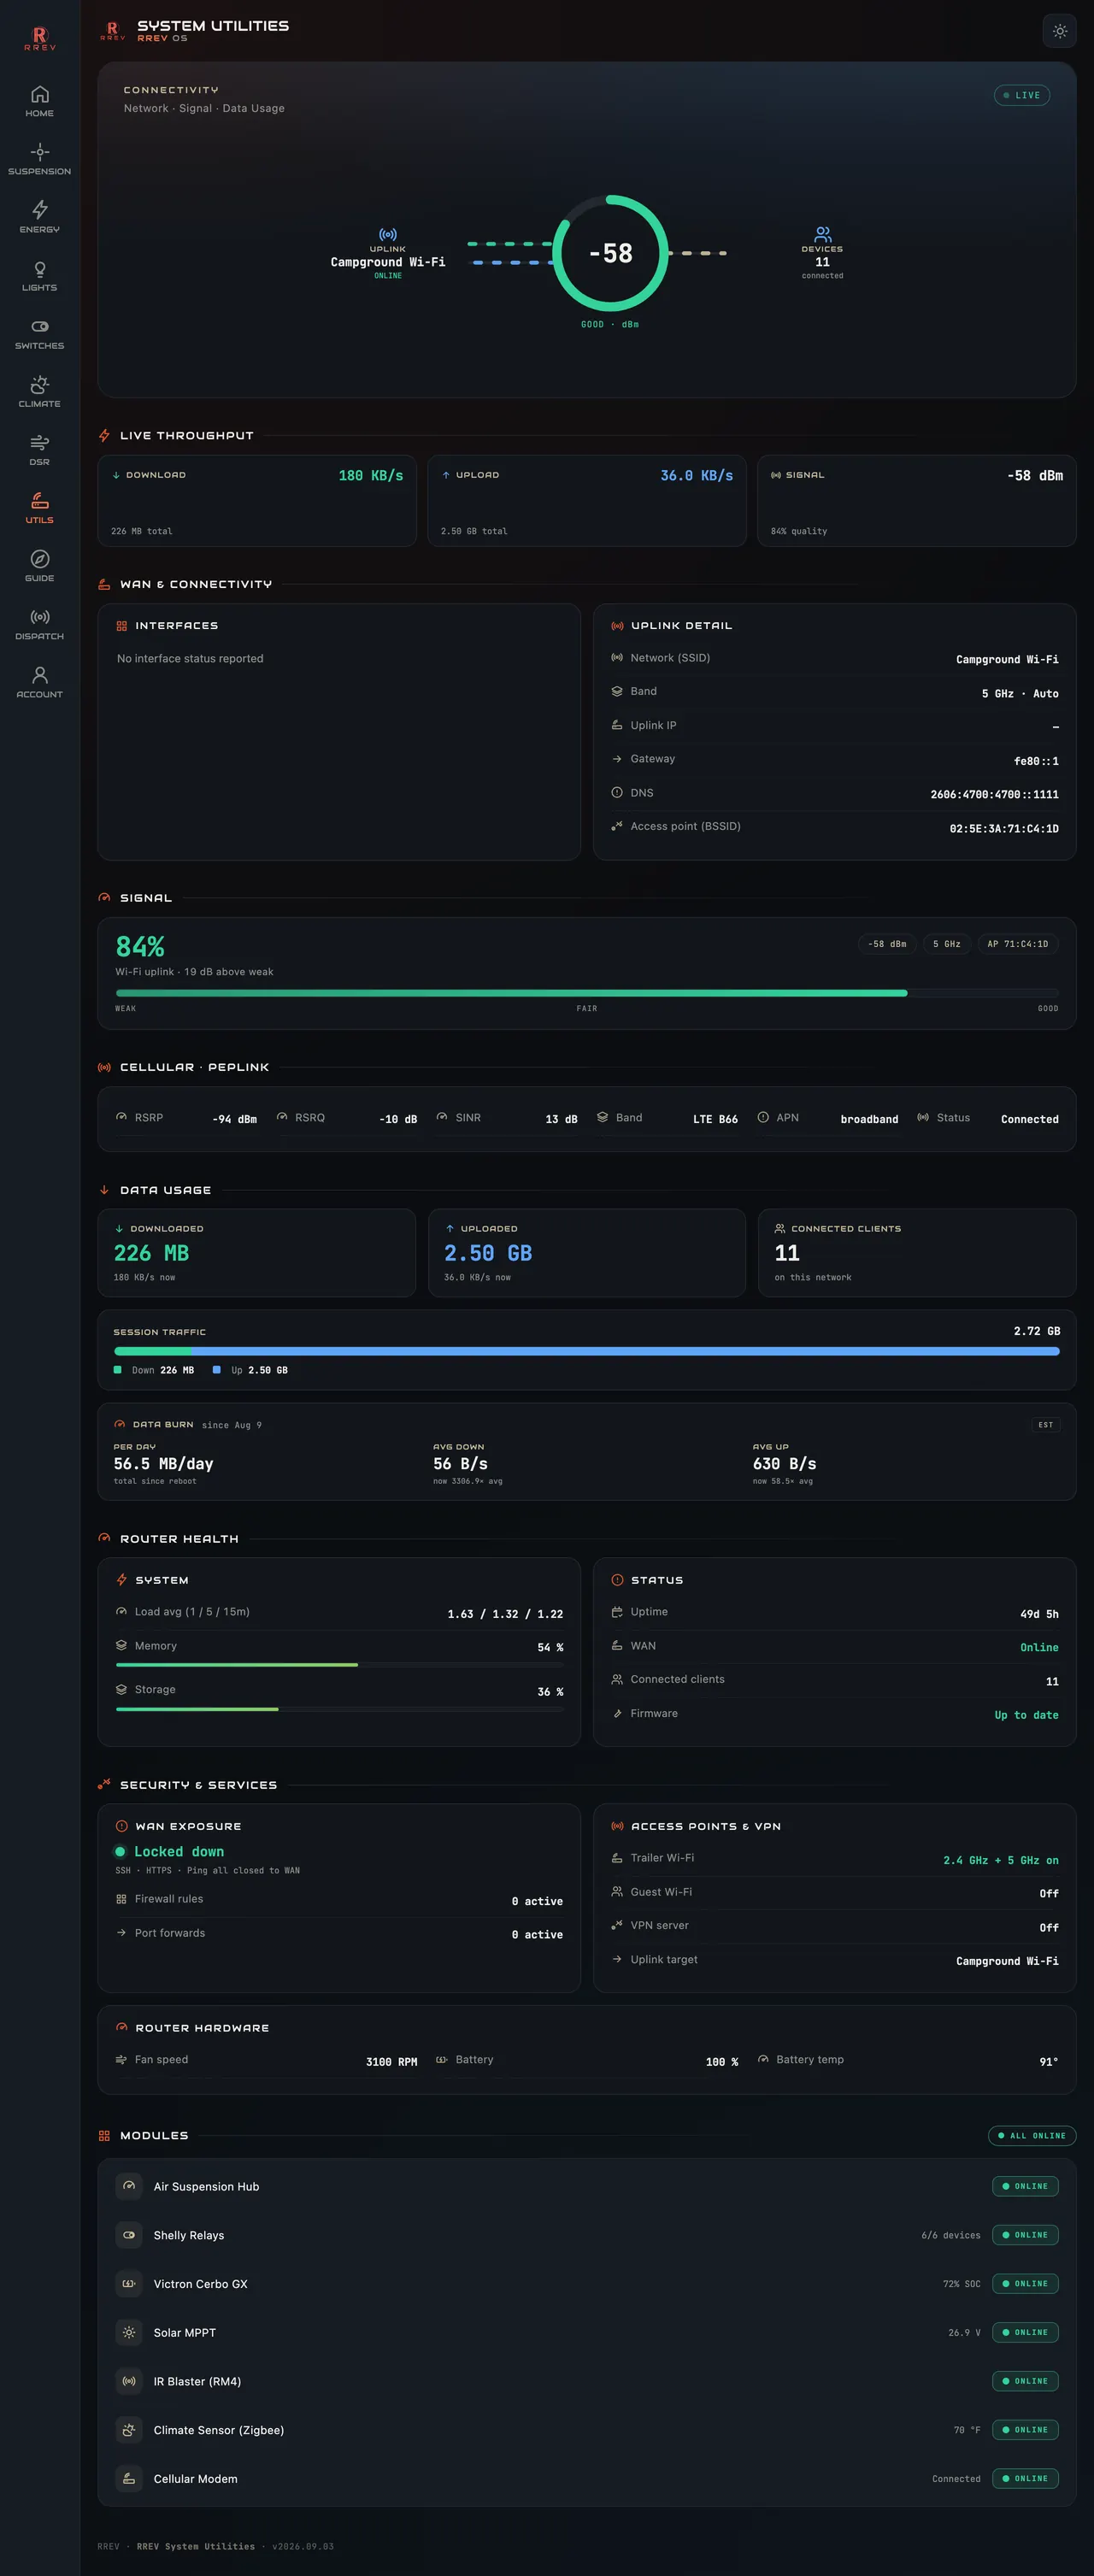
Task: Click the signal gauge showing -58
Action: click(x=610, y=253)
